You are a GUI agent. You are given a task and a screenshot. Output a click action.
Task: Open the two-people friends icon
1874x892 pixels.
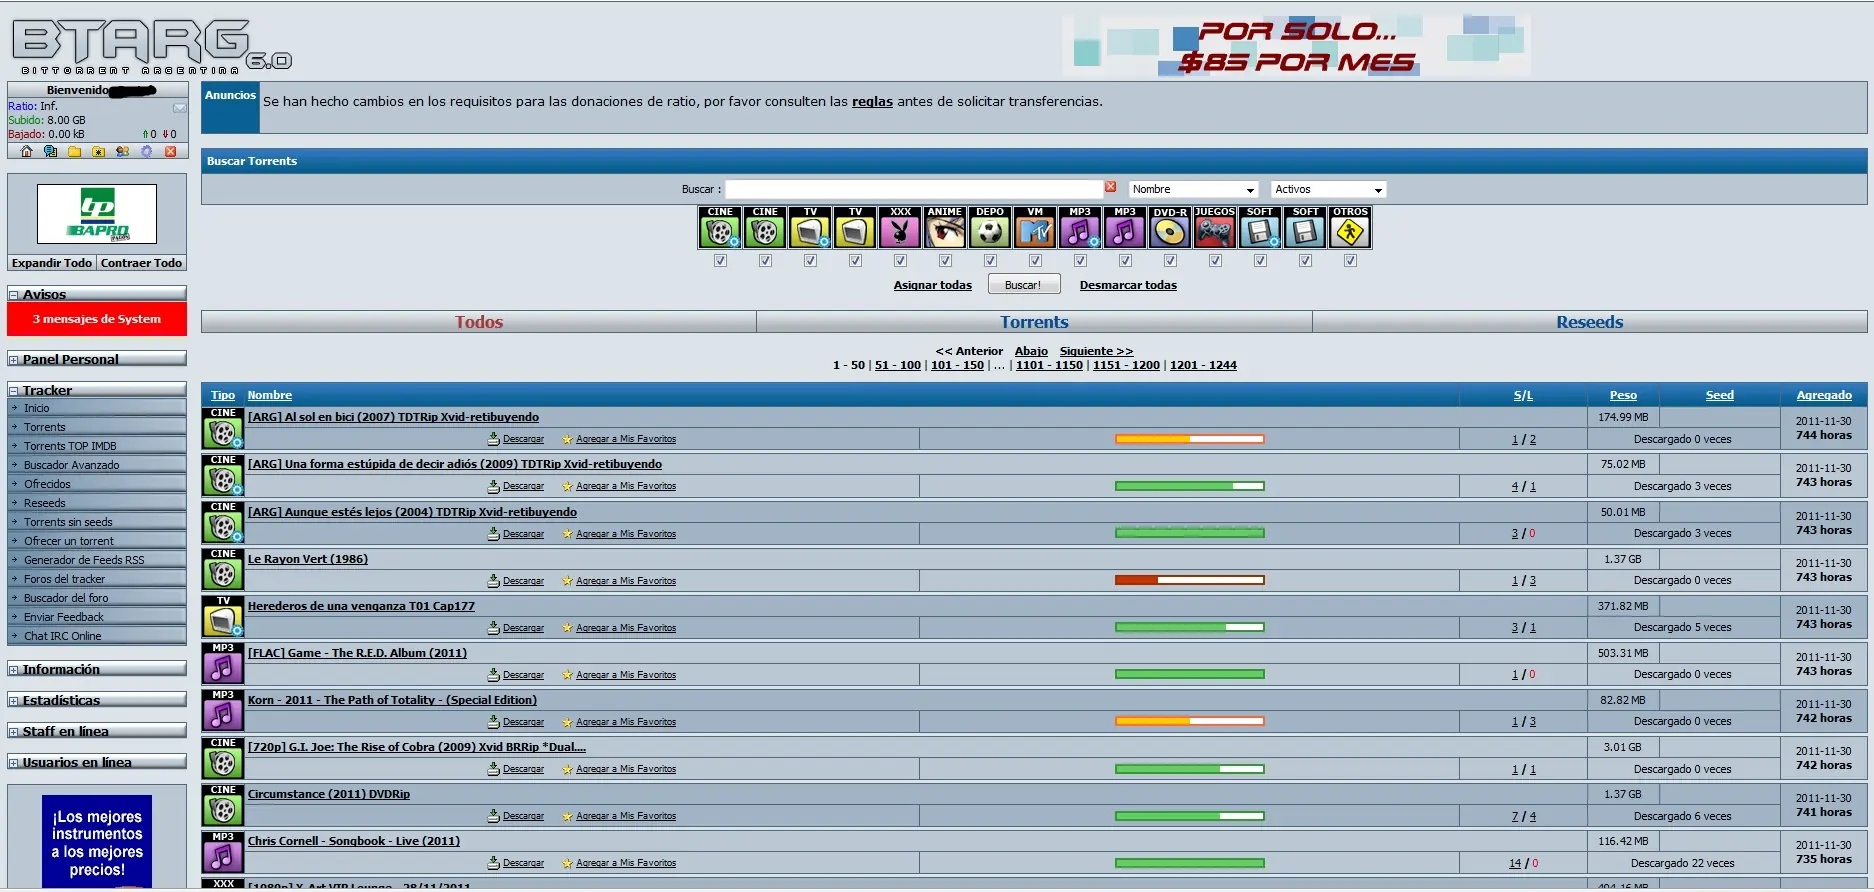(x=122, y=152)
